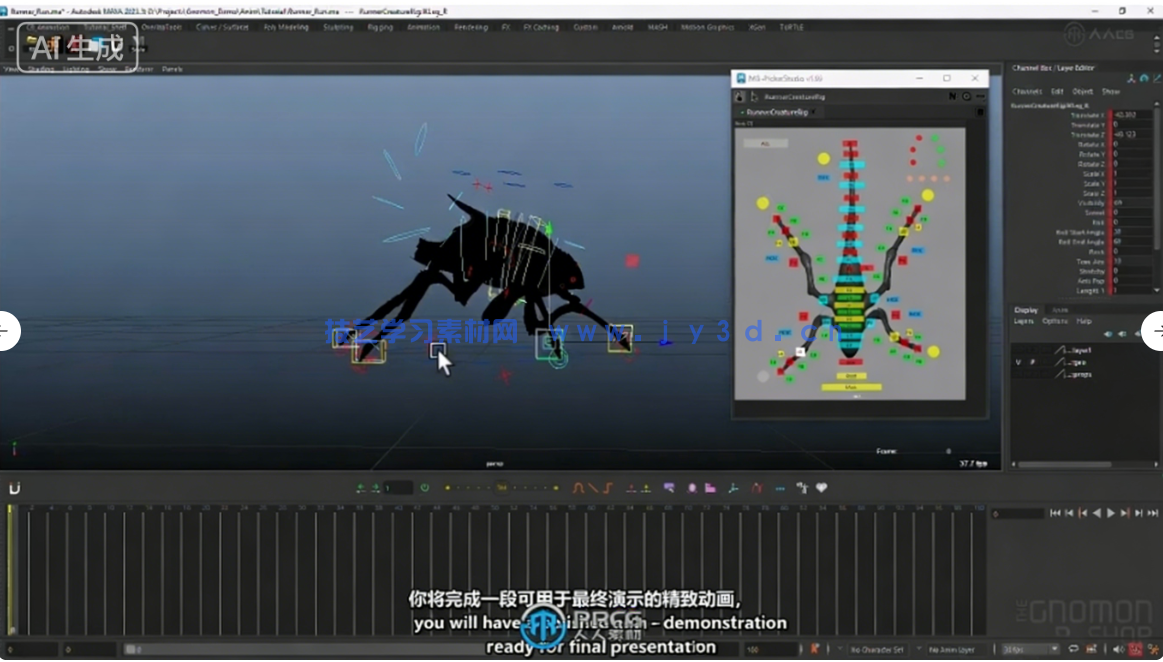Toggle visibility of the props layer

pos(1018,375)
